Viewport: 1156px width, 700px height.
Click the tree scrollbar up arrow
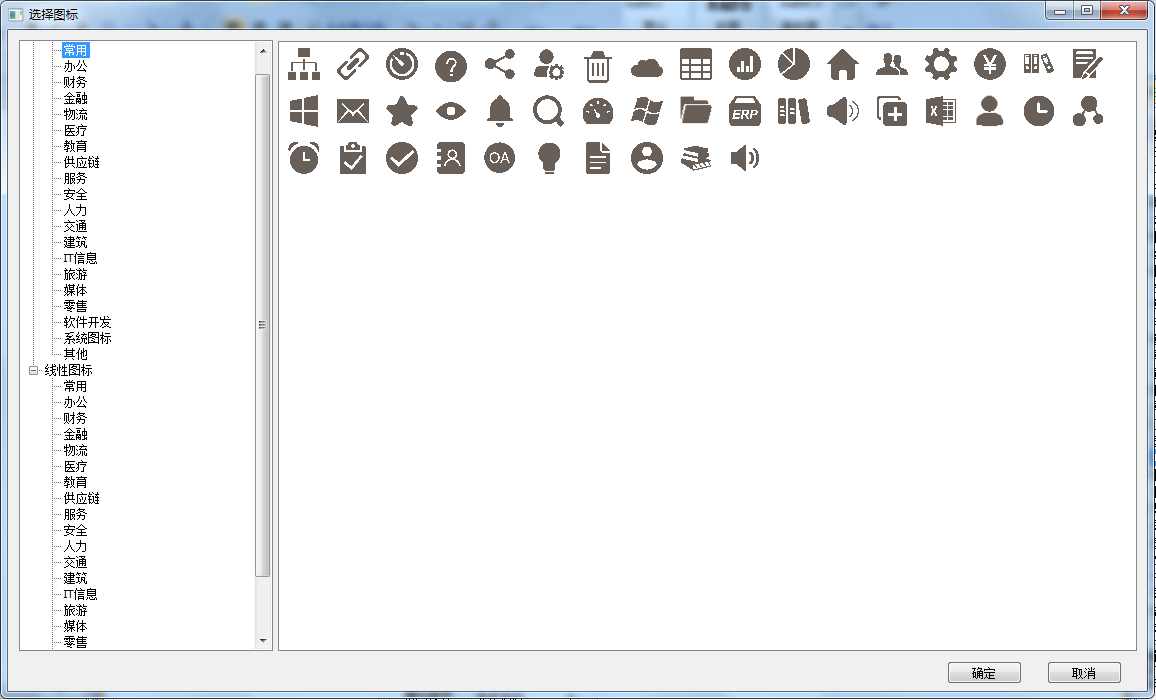263,50
